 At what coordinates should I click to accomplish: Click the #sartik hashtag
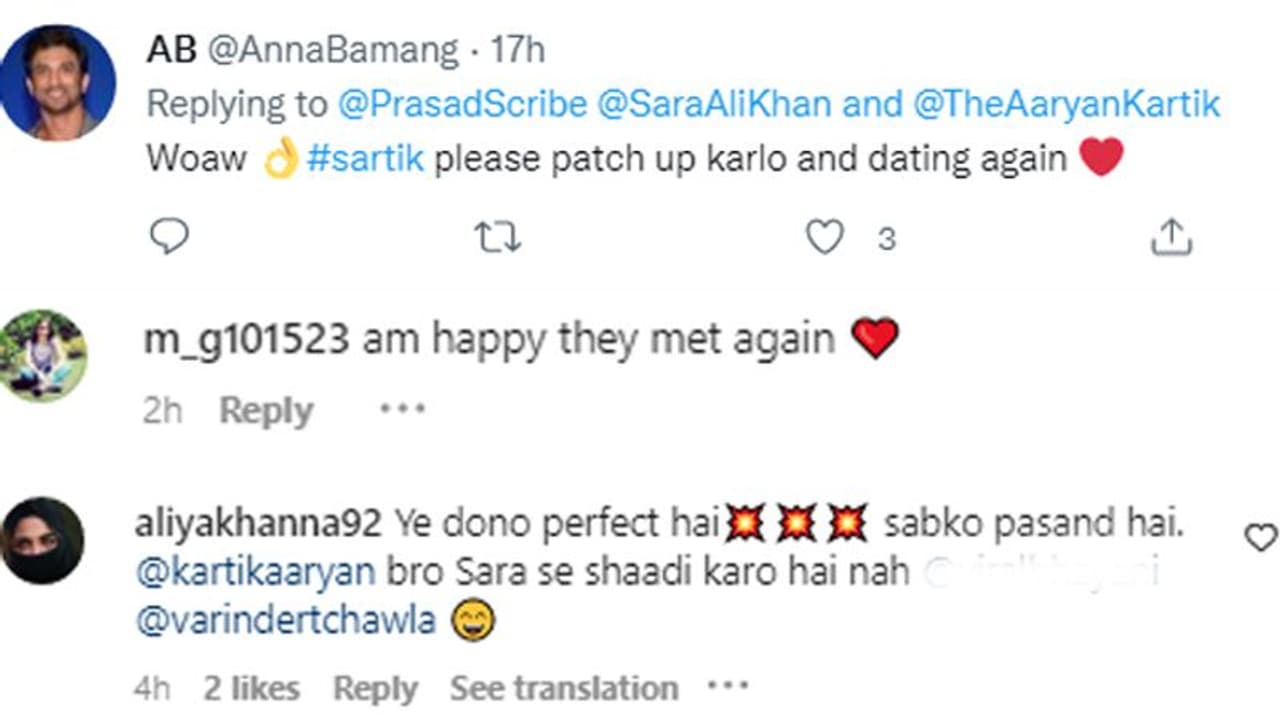365,159
